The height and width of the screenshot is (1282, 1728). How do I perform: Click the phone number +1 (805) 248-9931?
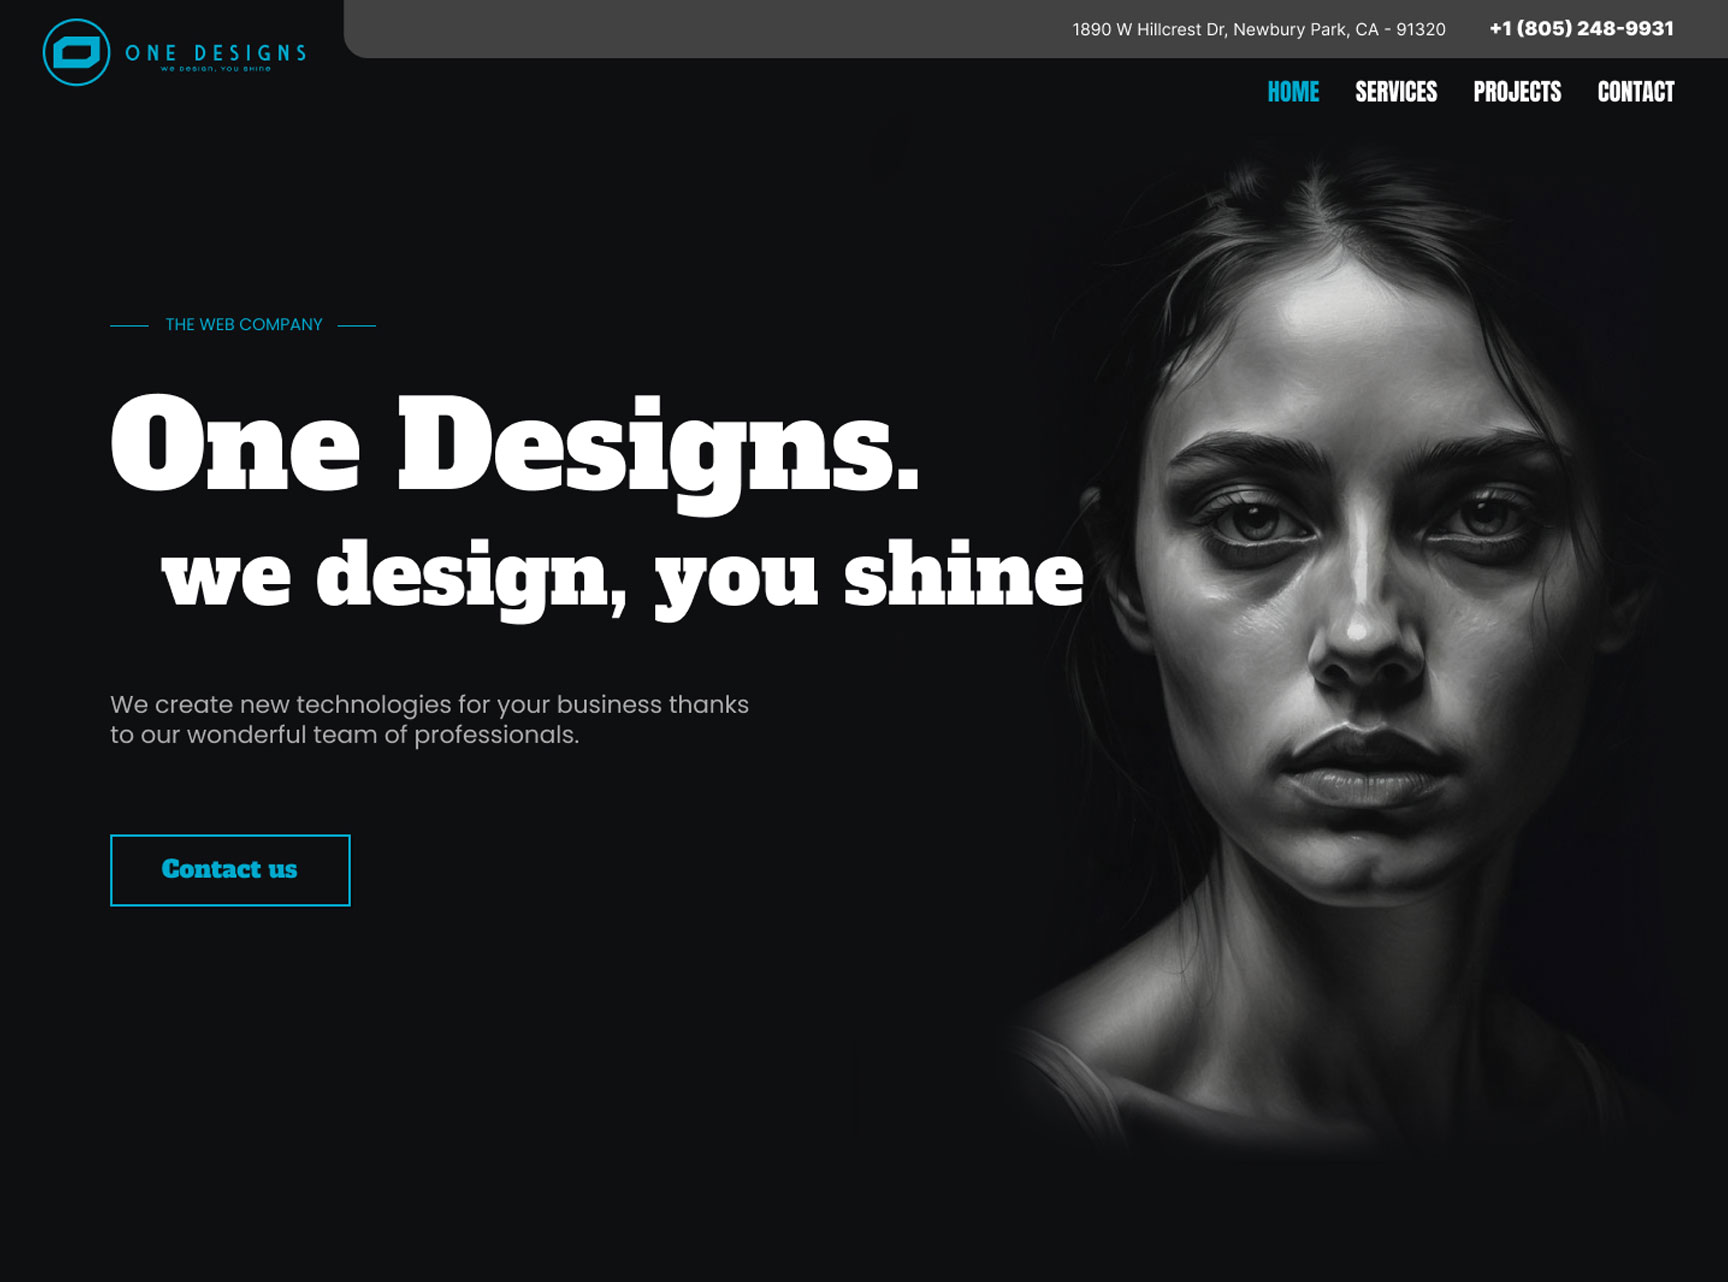(x=1581, y=28)
